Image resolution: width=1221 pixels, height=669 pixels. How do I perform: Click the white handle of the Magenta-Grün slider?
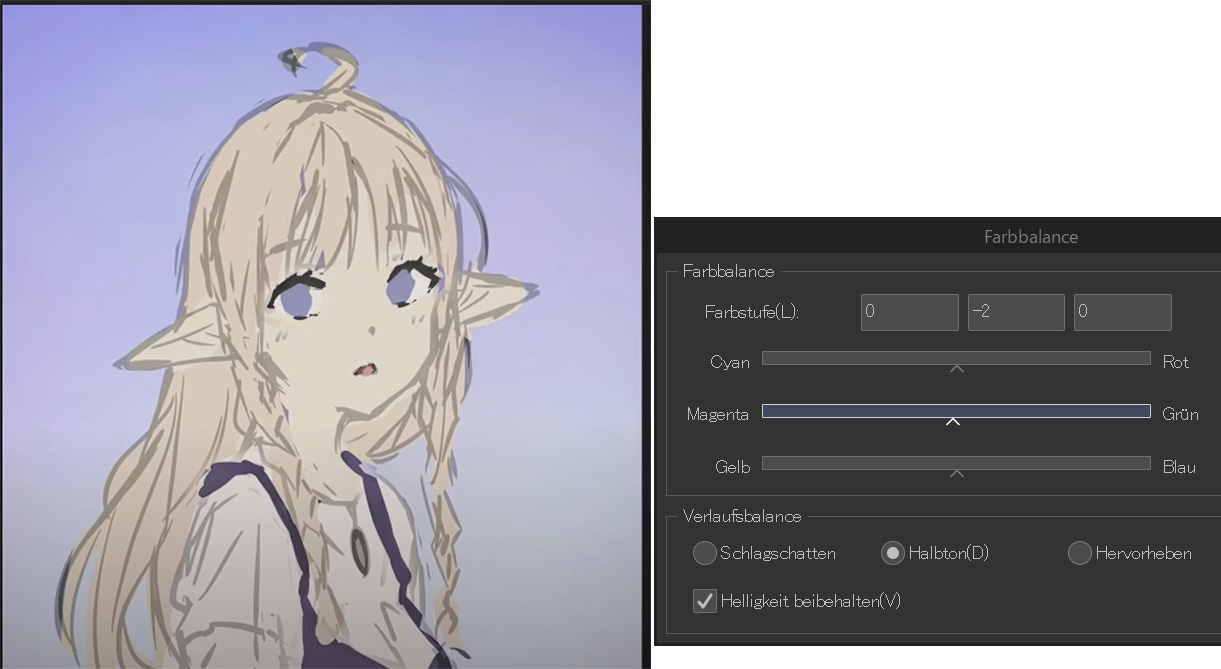pos(953,422)
